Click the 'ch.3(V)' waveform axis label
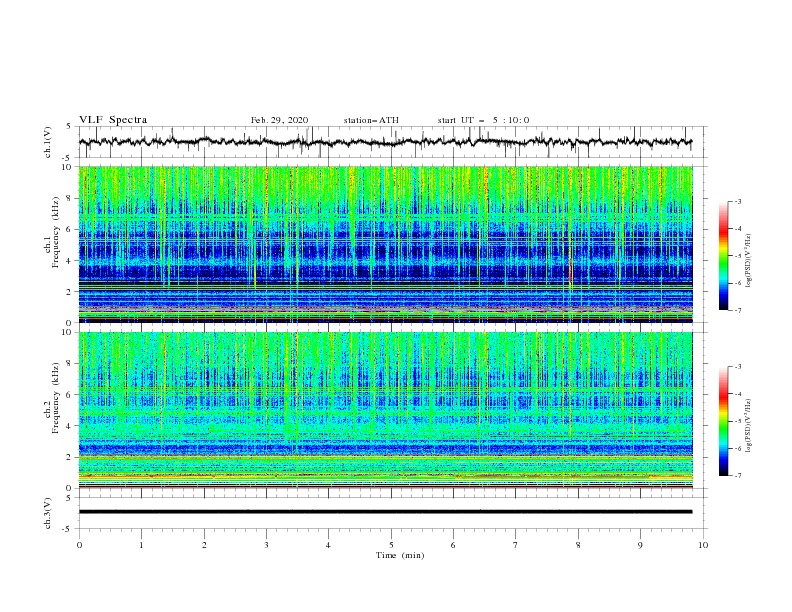Viewport: 792px width, 612px height. (x=48, y=513)
